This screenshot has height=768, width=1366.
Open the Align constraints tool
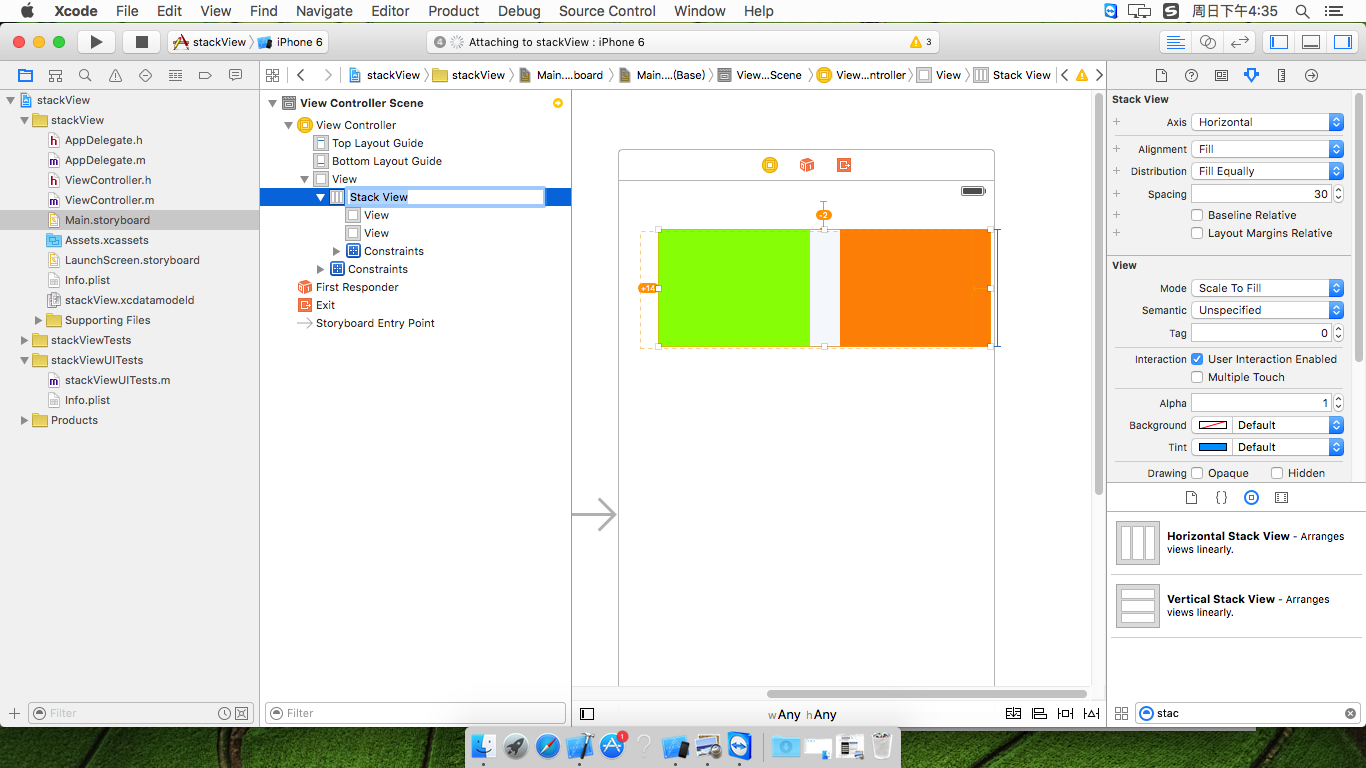(x=1039, y=714)
